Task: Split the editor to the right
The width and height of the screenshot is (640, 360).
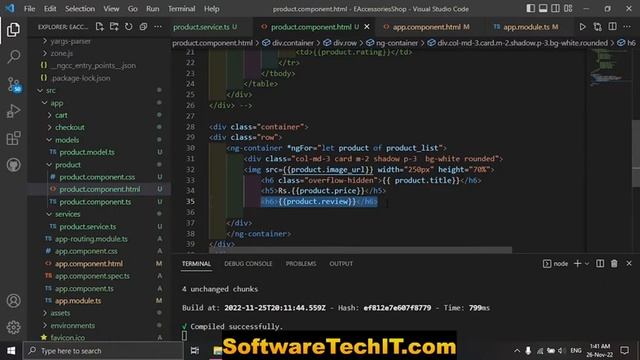Action: point(612,27)
